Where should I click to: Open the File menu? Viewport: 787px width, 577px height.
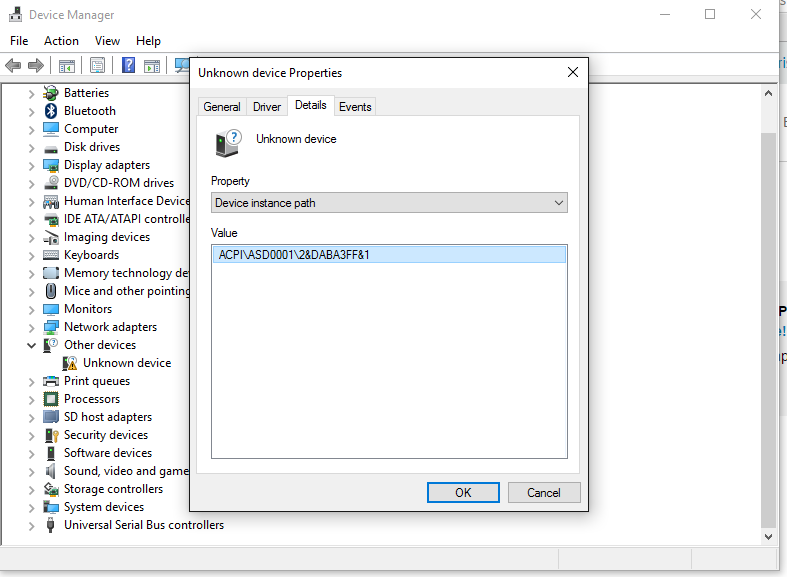tap(19, 41)
